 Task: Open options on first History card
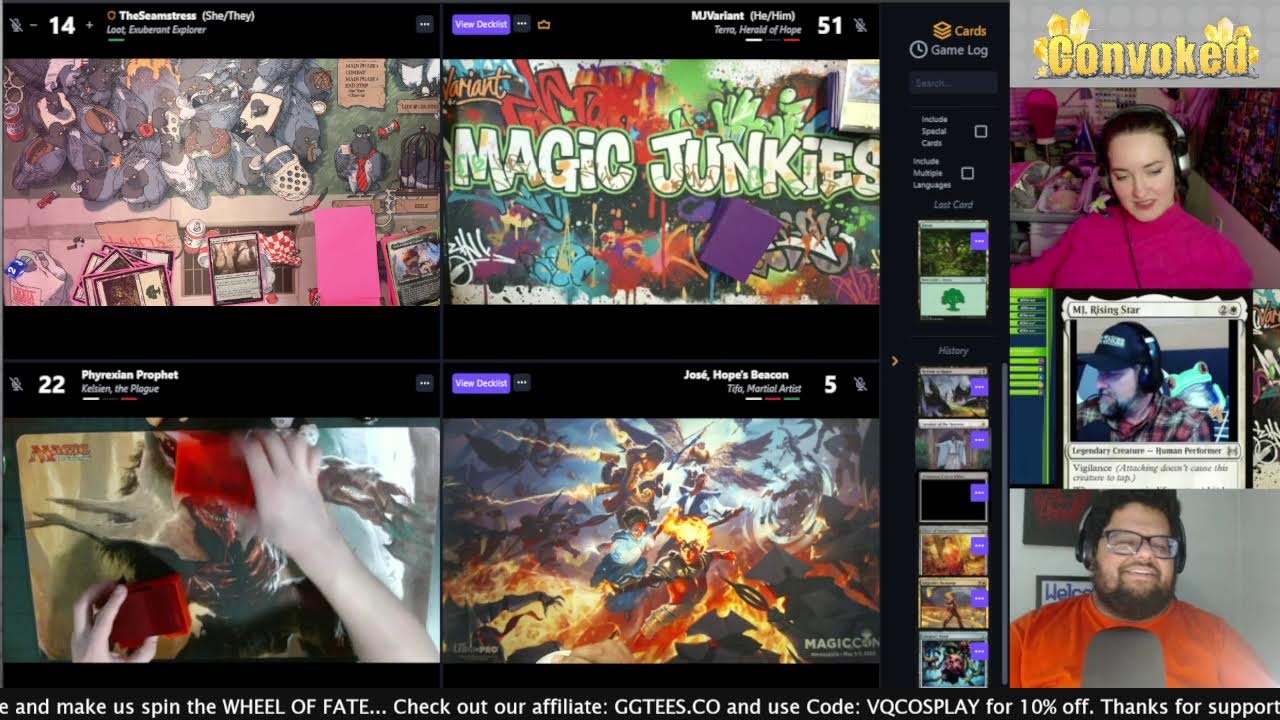[978, 386]
